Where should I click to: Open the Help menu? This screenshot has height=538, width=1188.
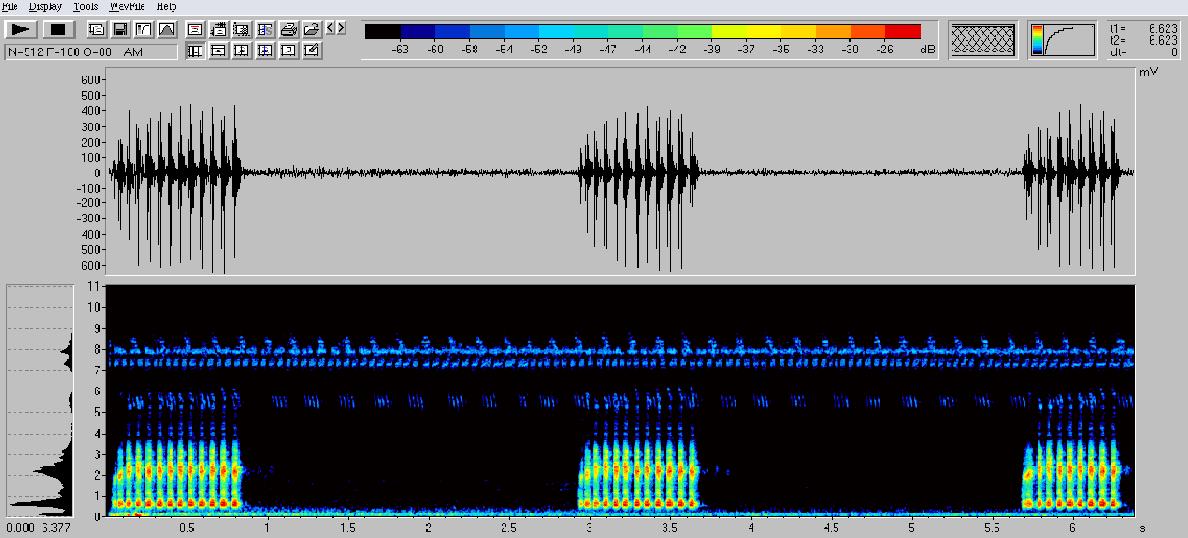click(x=166, y=6)
